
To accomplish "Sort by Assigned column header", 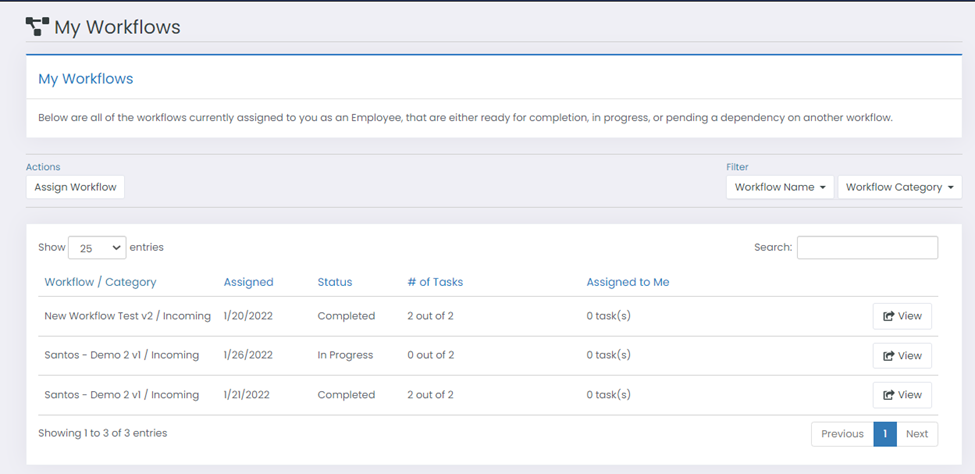I will pos(248,282).
